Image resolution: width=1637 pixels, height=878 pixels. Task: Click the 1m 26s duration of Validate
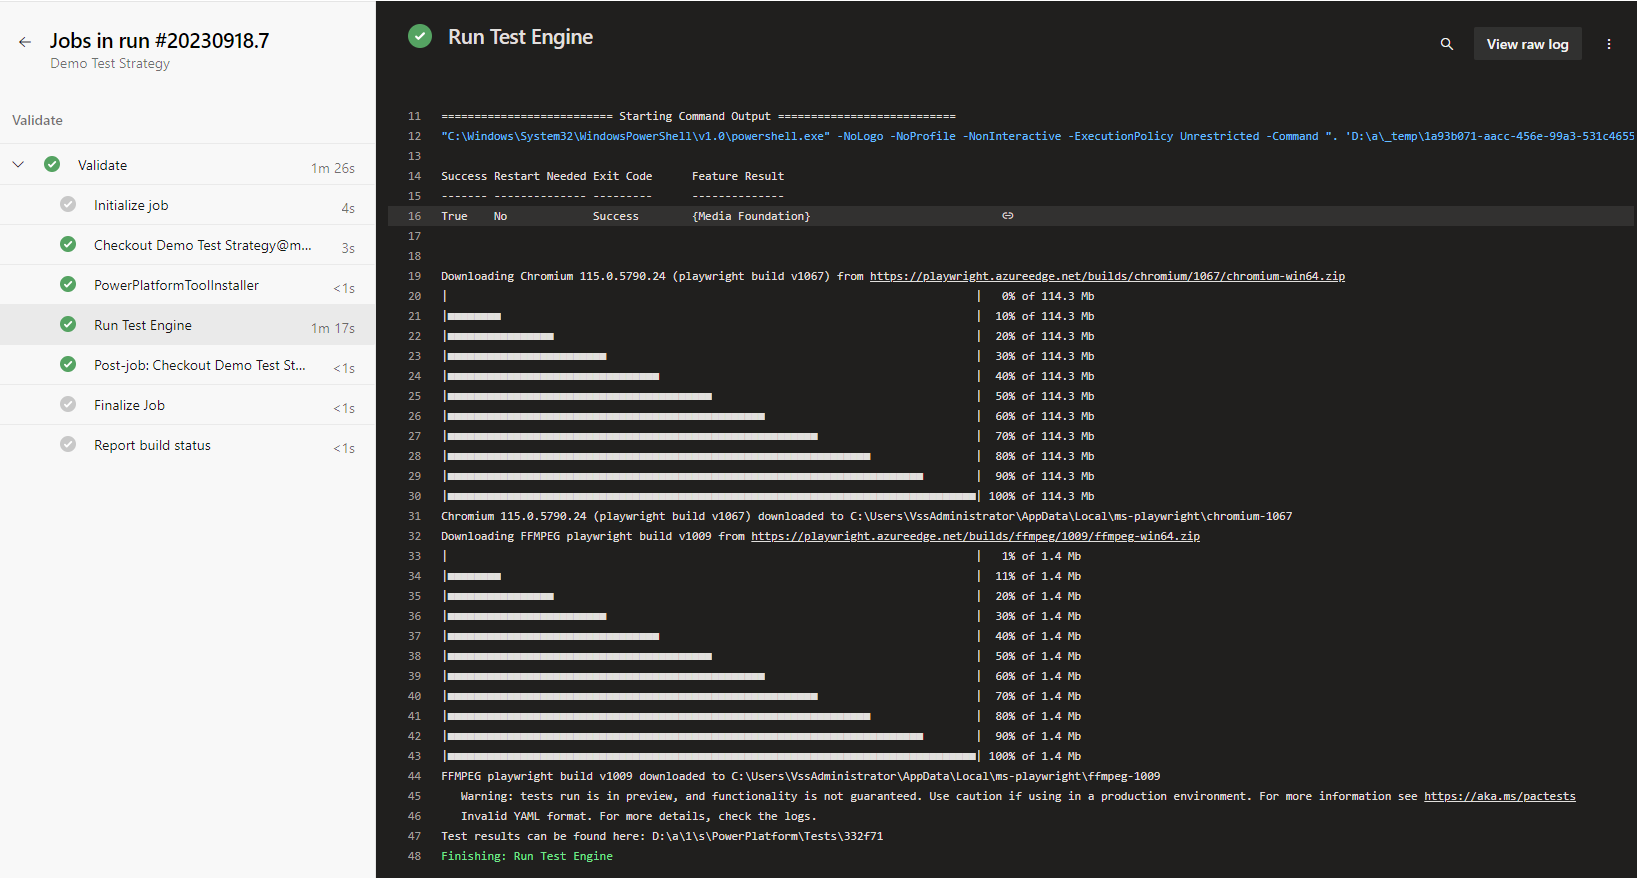(x=333, y=168)
